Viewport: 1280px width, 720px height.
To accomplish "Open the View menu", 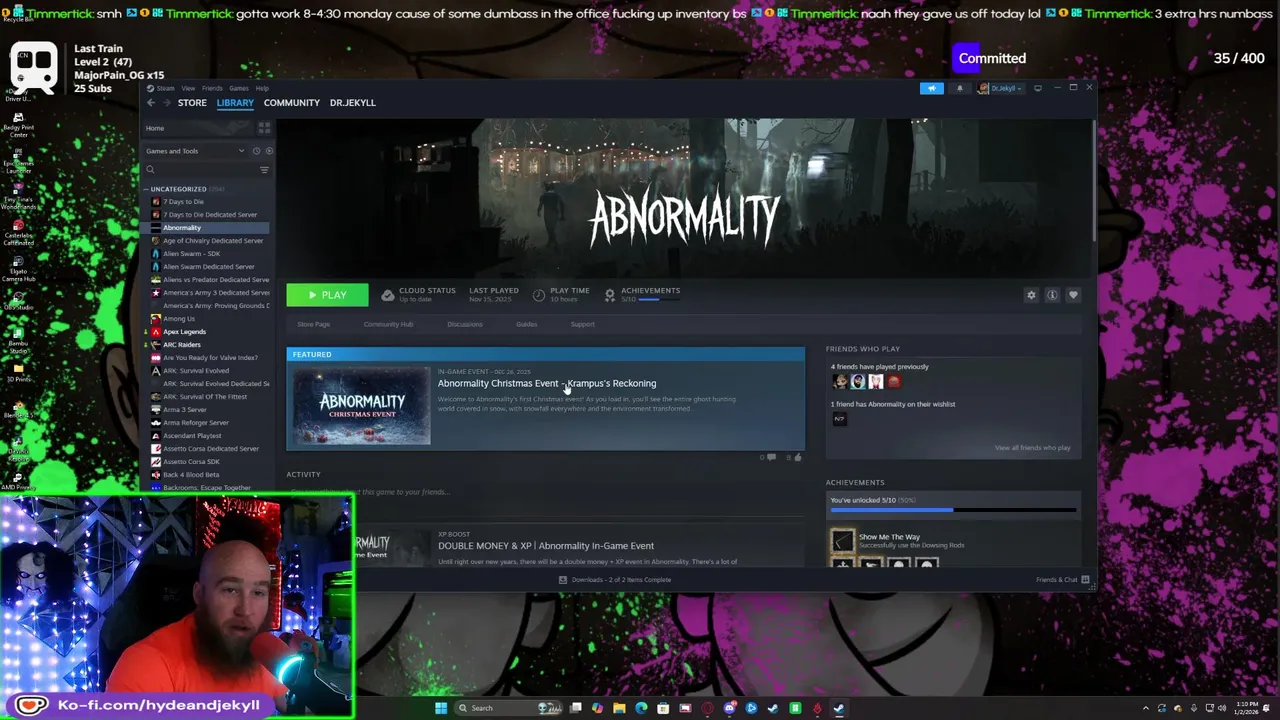I will pos(188,88).
